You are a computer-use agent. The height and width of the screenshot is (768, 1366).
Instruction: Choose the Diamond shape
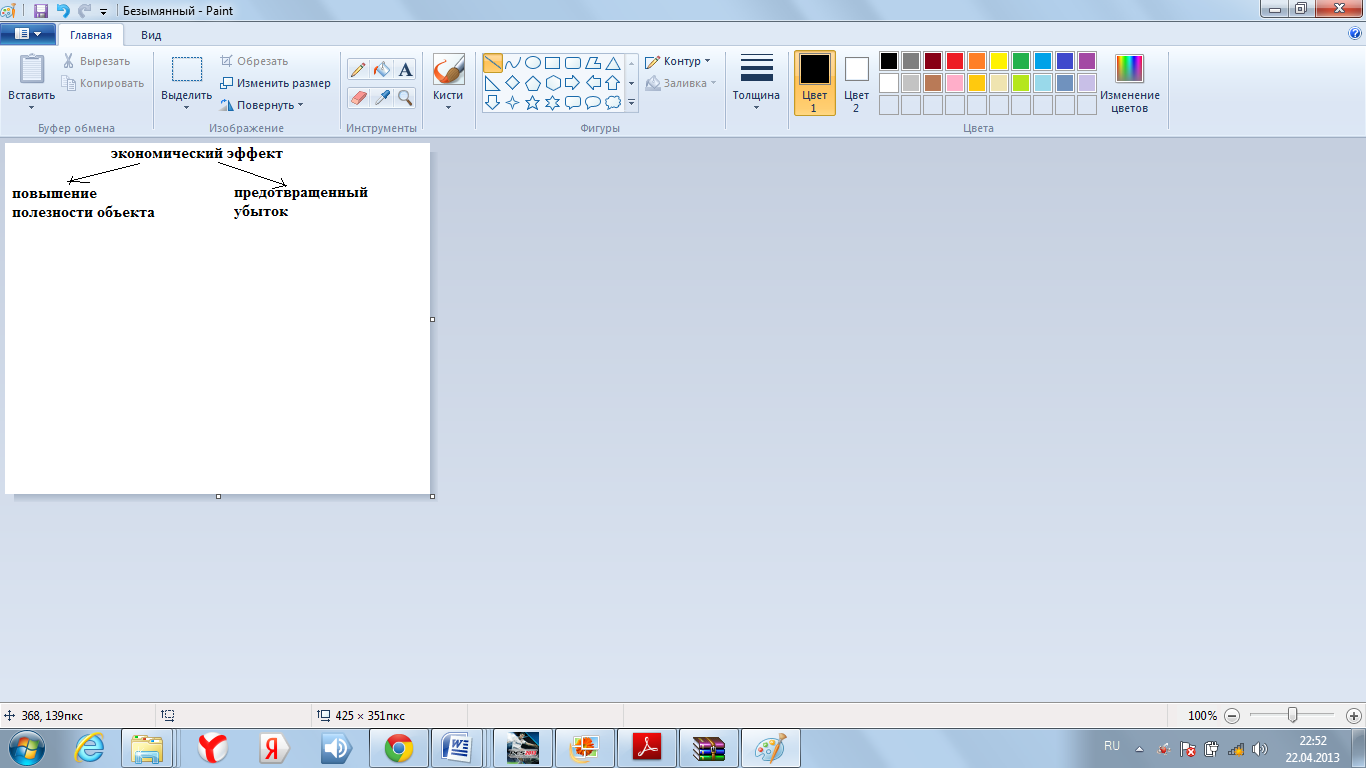[x=513, y=83]
